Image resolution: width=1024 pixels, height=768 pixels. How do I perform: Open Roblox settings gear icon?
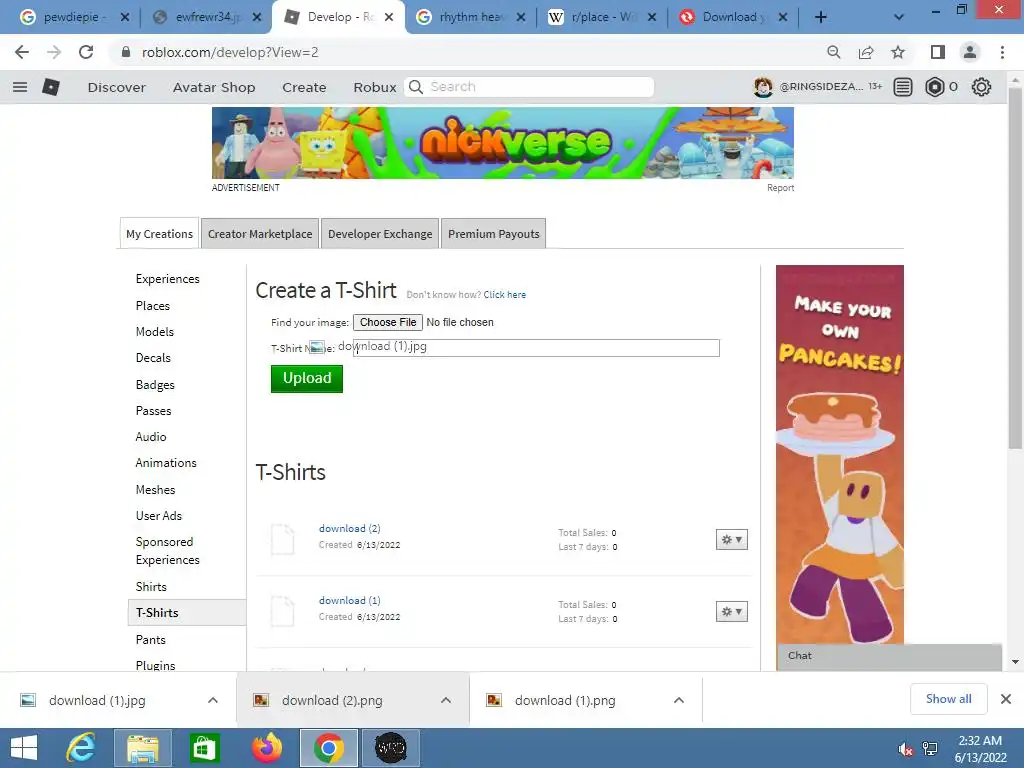tap(981, 87)
